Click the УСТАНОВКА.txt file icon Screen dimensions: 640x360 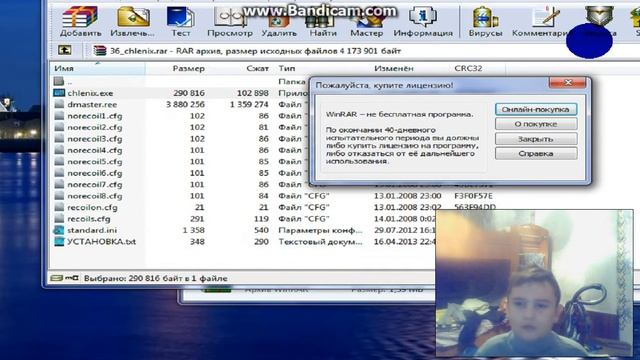coord(59,242)
